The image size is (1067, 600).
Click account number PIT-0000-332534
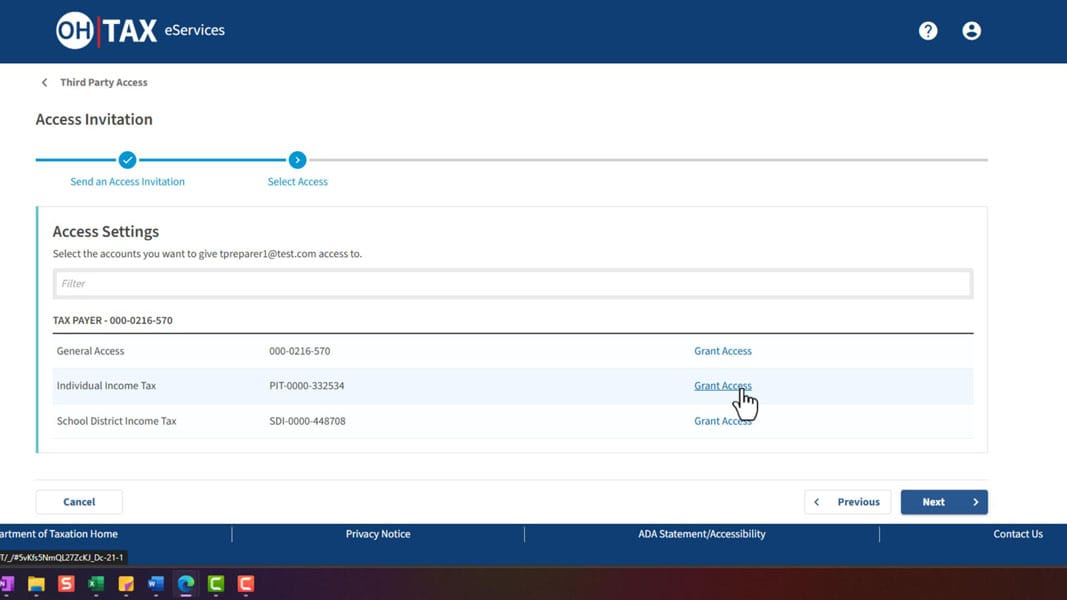(306, 386)
